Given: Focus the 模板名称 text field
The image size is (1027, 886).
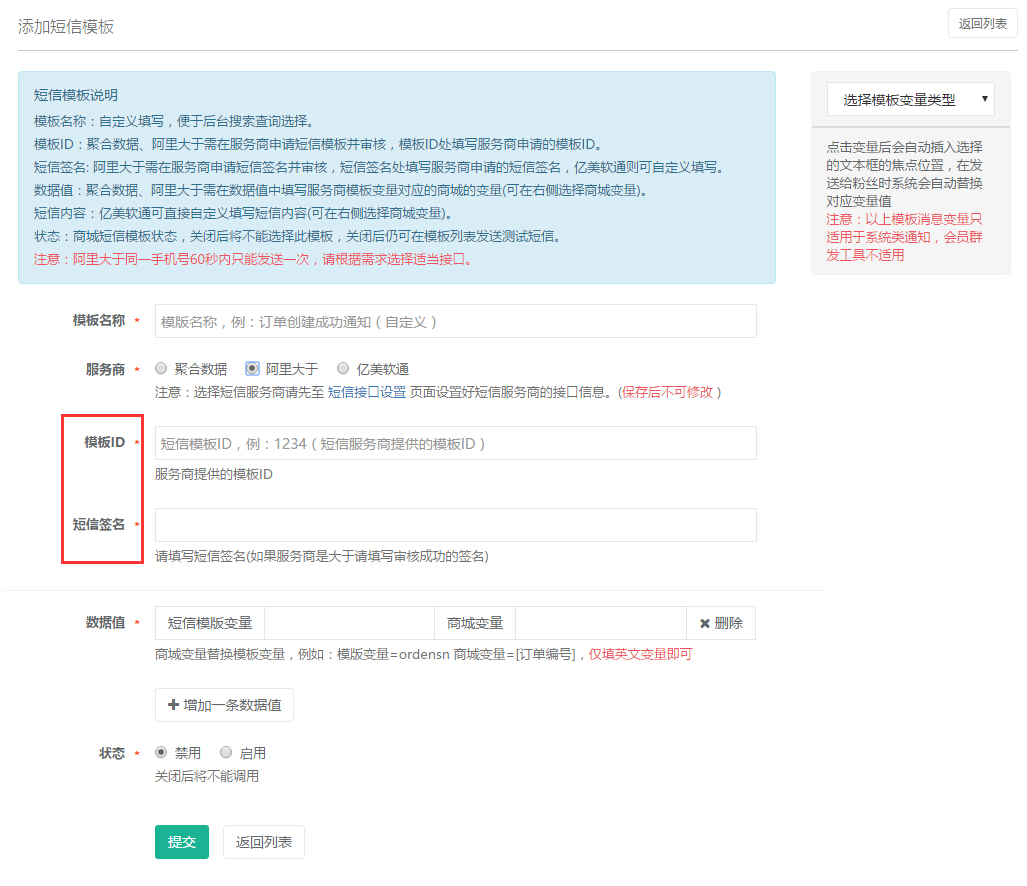Looking at the screenshot, I should click(455, 321).
